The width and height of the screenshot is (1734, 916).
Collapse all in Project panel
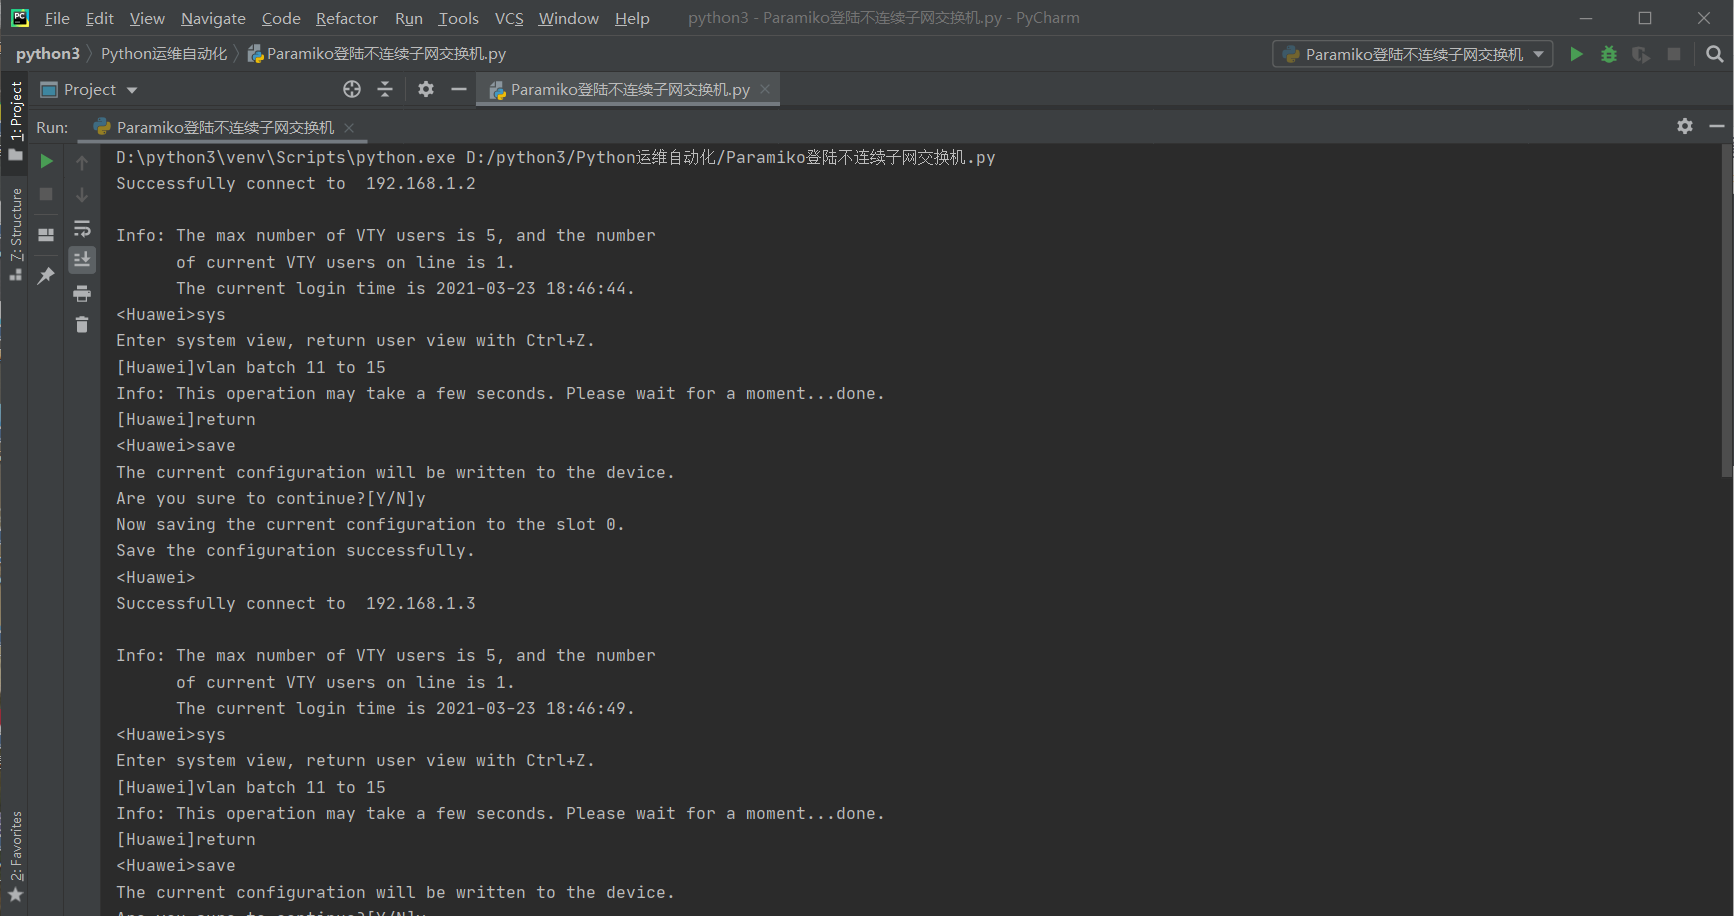[x=385, y=89]
